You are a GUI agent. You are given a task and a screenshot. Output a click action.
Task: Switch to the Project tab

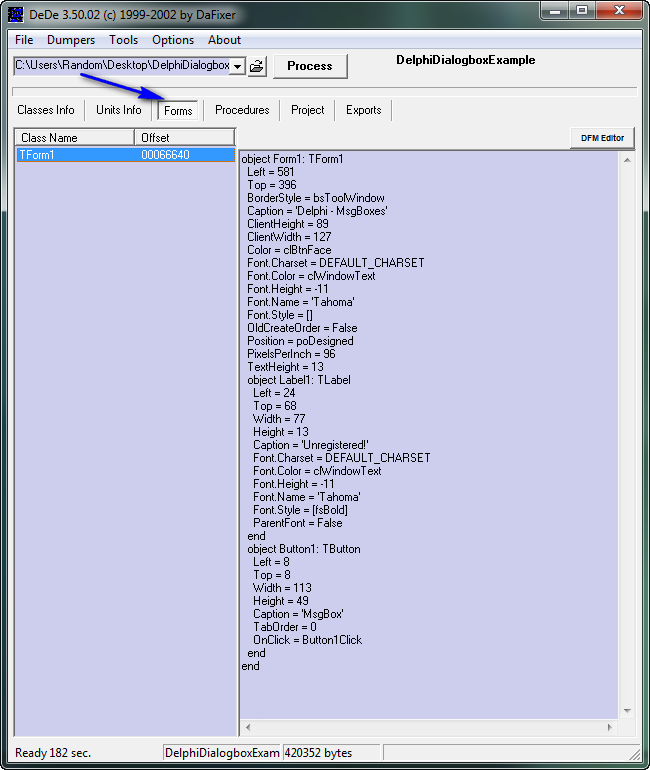click(307, 110)
